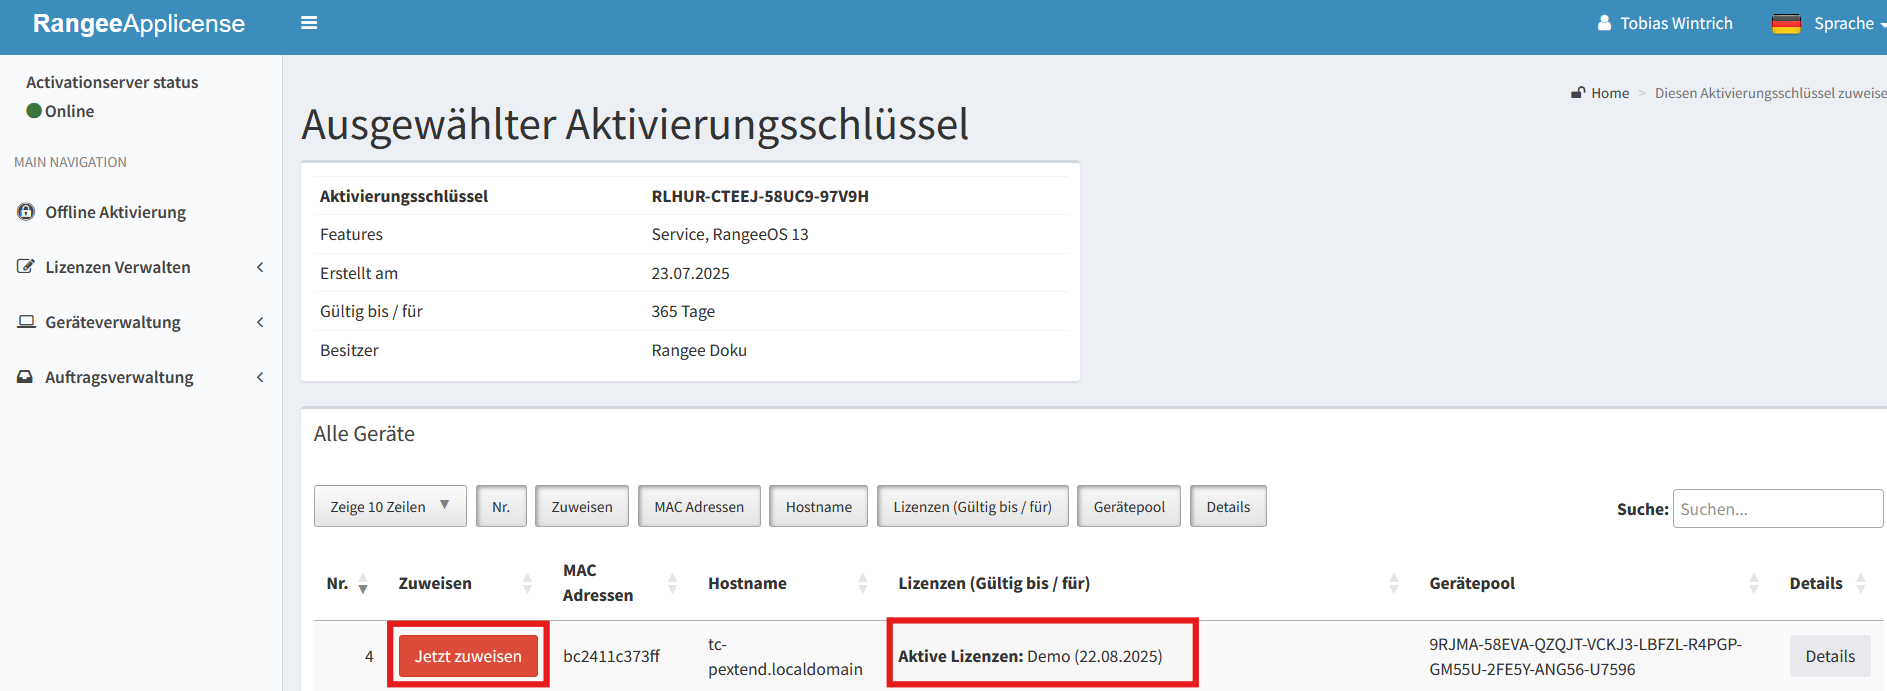This screenshot has width=1887, height=691.
Task: Open the Sprache language menu
Action: pos(1843,23)
